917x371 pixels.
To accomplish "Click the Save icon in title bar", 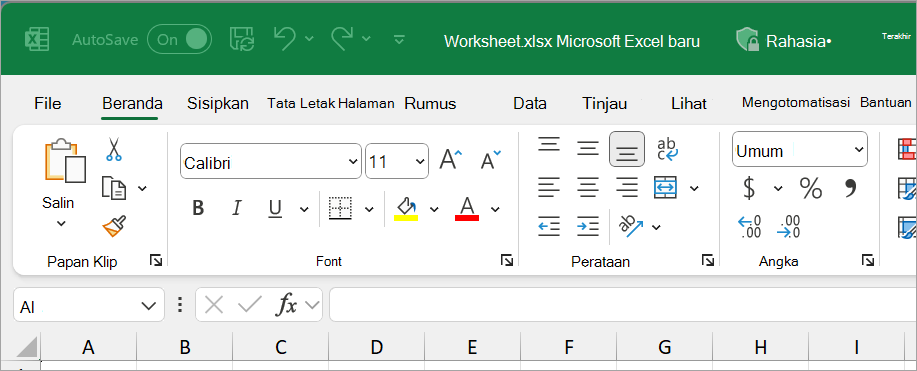I will coord(241,39).
